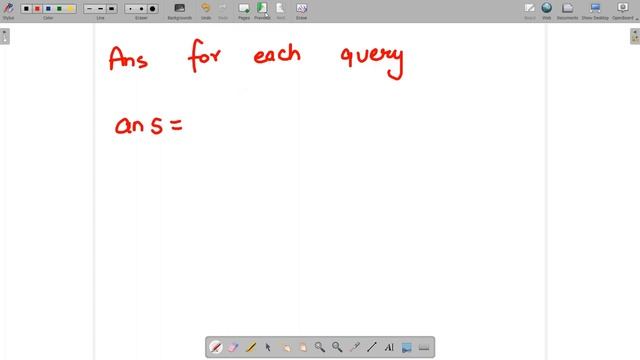Select the Zoom out tool
Image resolution: width=640 pixels, height=360 pixels.
pyautogui.click(x=337, y=347)
